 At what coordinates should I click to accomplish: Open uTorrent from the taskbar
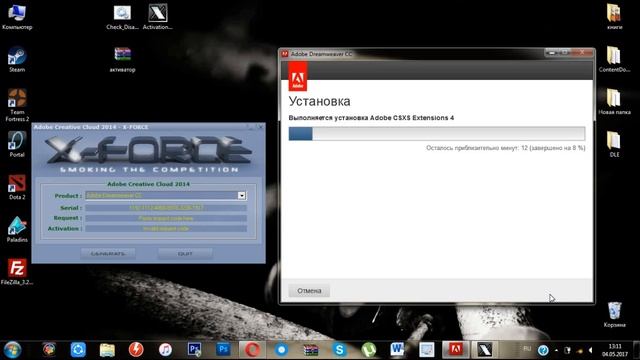coord(368,350)
